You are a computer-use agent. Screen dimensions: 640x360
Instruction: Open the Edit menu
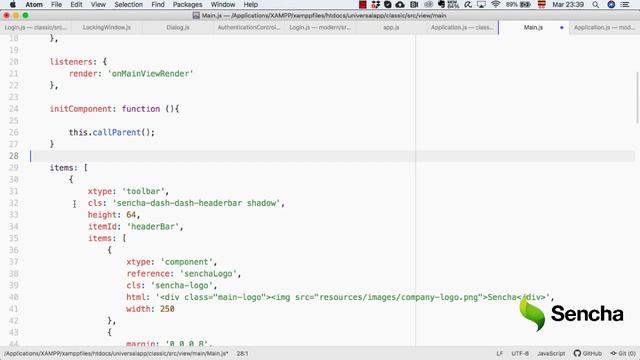[76, 4]
